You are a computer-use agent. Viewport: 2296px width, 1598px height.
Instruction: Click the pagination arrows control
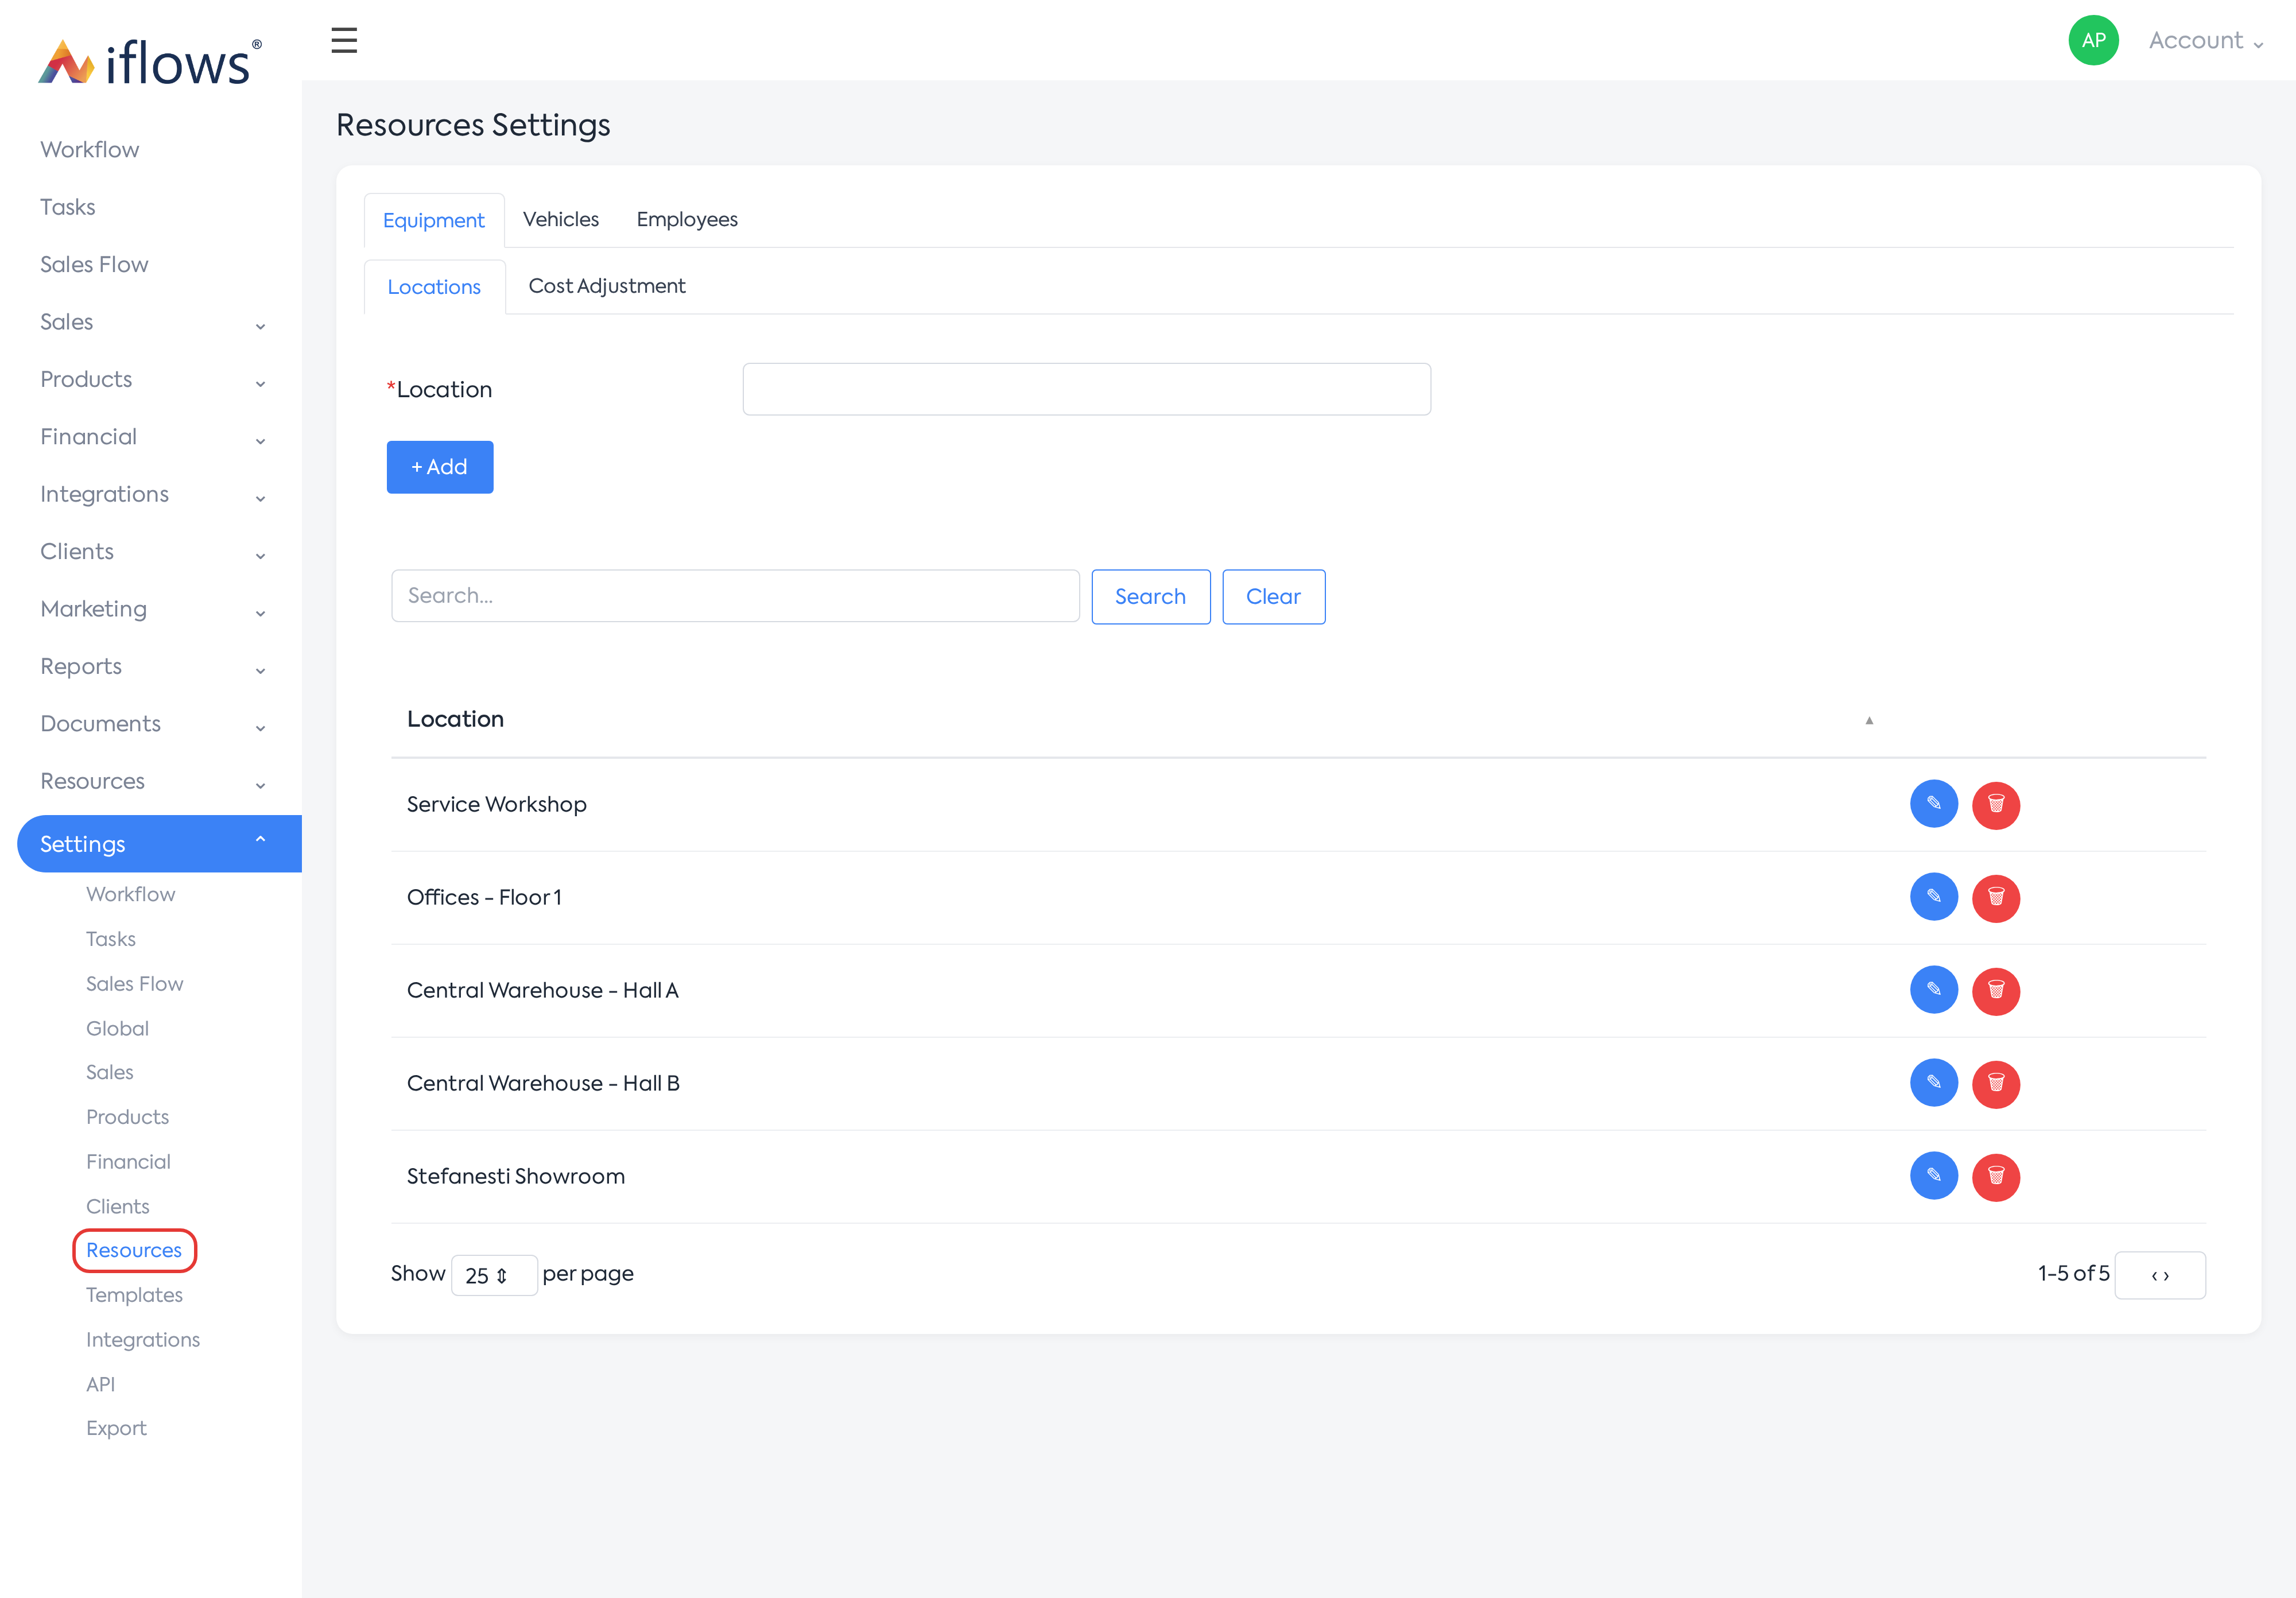click(2160, 1275)
